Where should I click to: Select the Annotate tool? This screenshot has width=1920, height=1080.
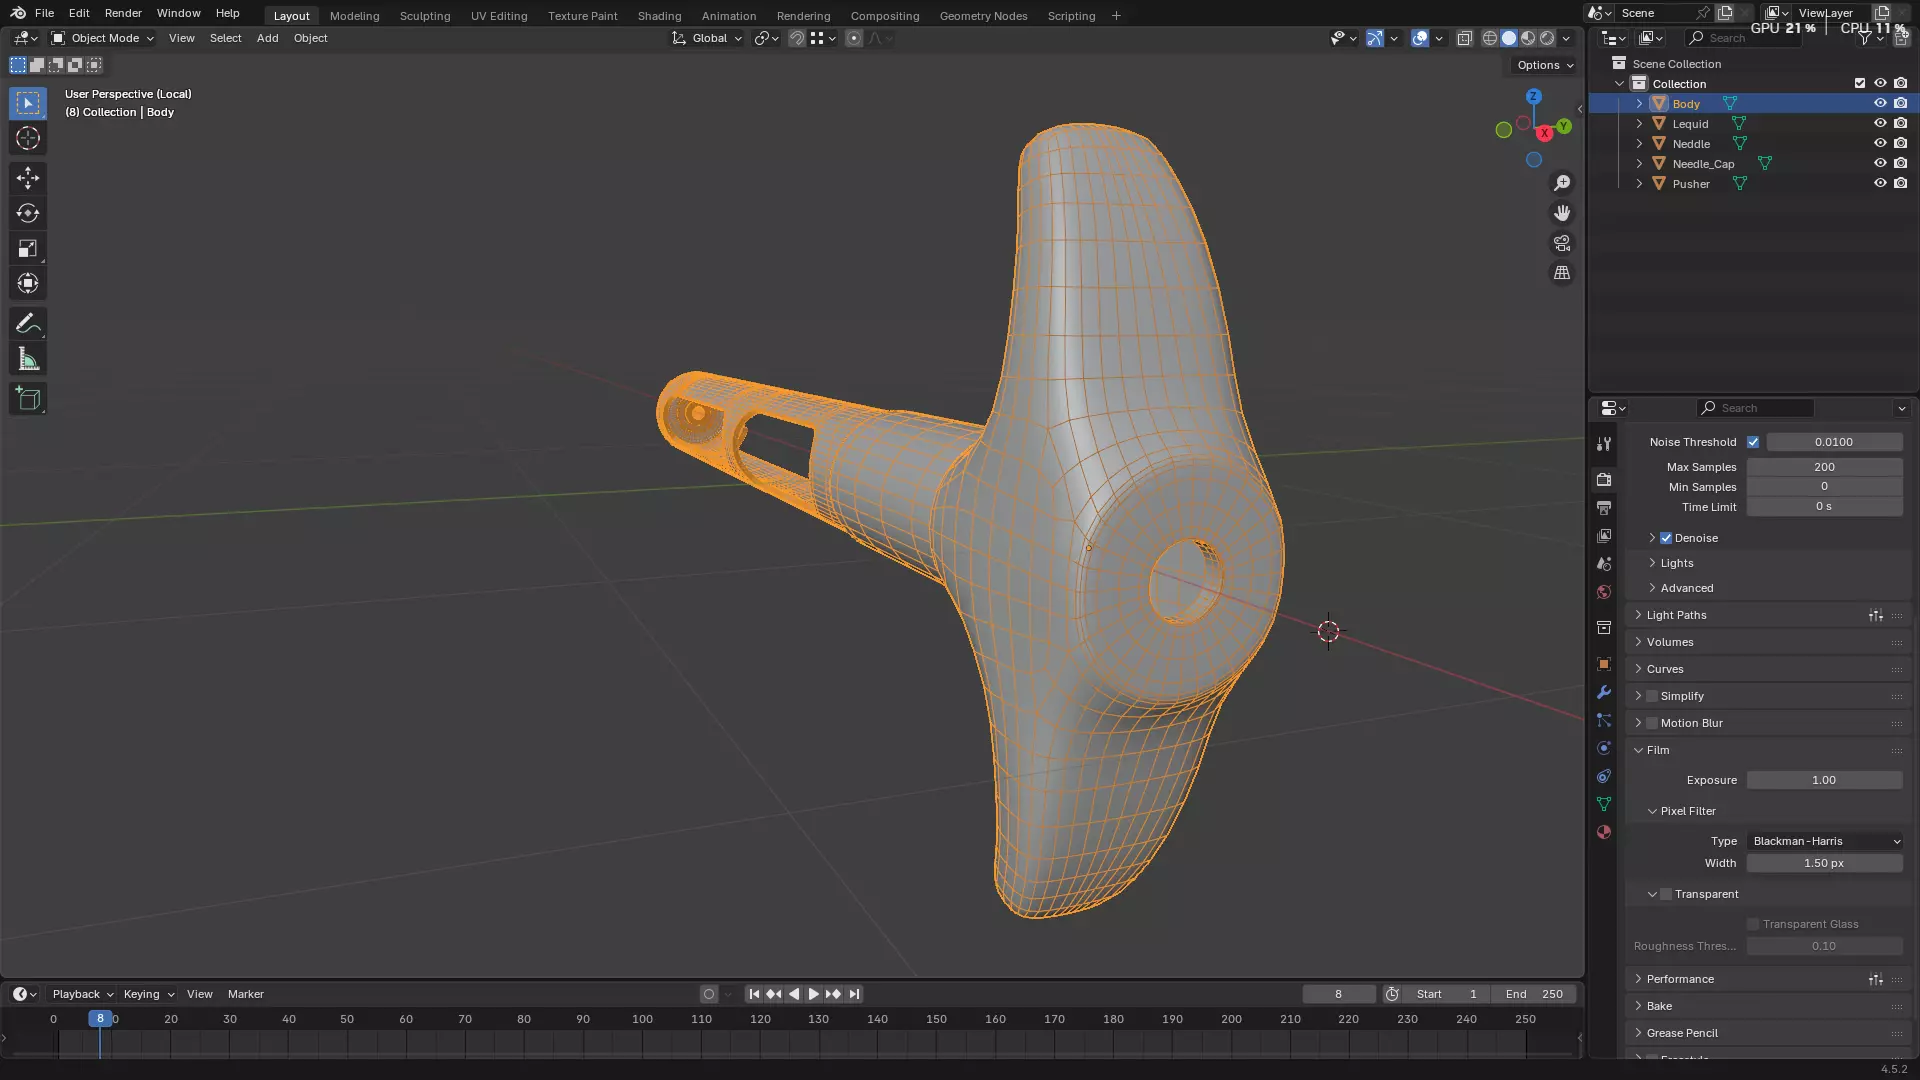click(x=28, y=324)
